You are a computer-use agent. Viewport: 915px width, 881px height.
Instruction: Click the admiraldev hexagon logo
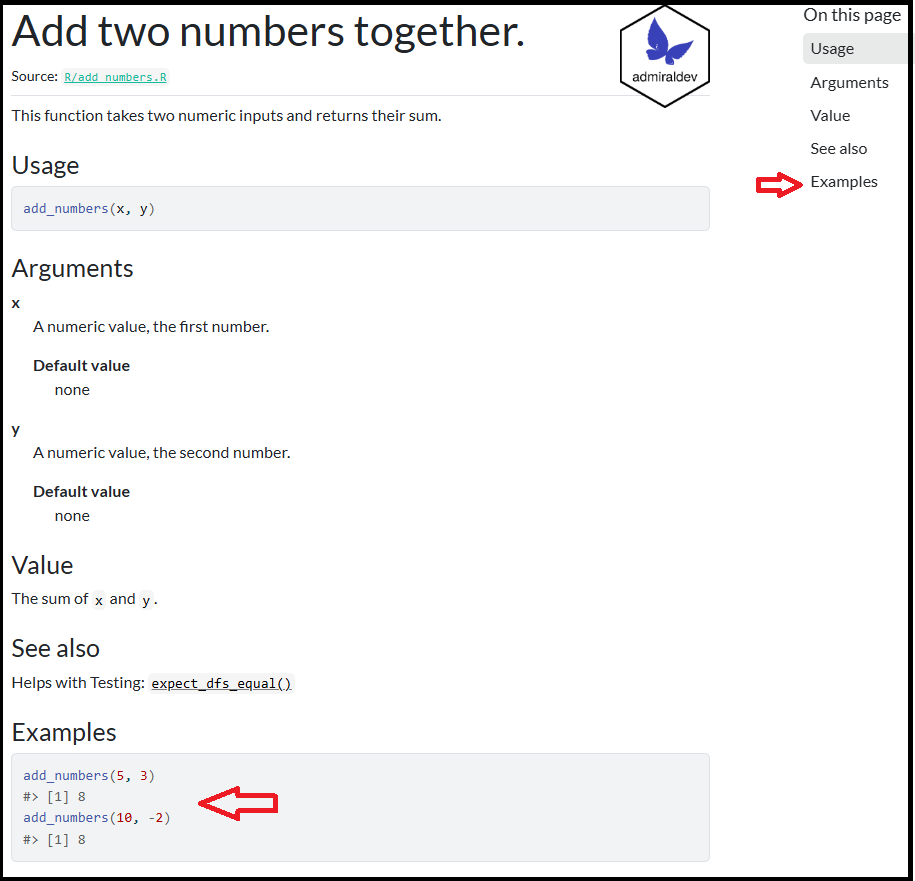665,56
